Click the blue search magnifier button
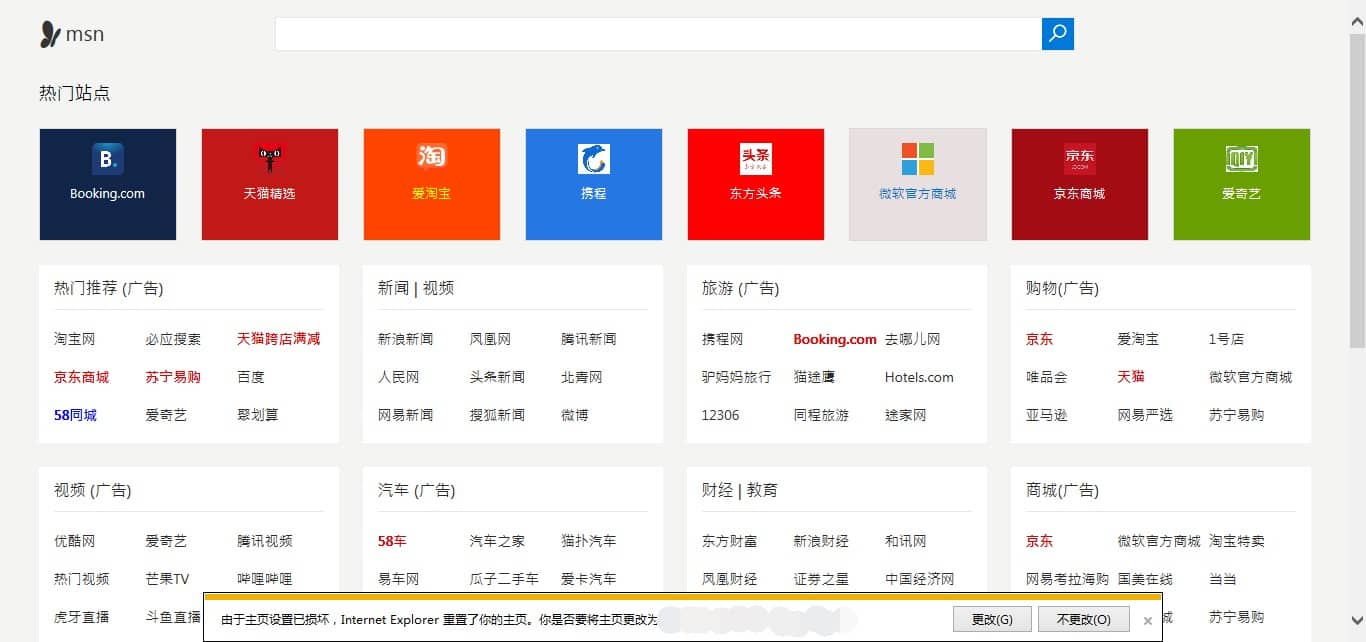Image resolution: width=1366 pixels, height=642 pixels. 1057,34
